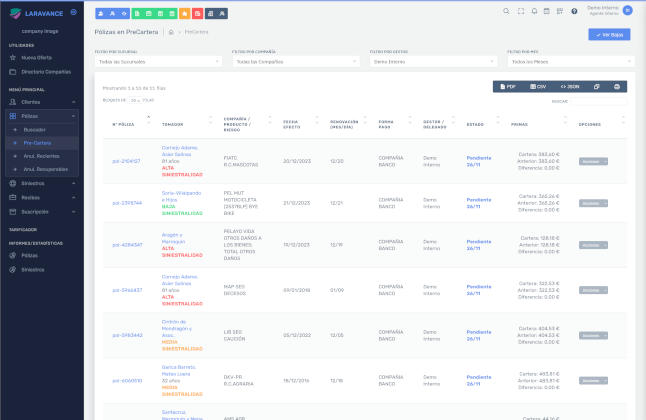Open the notifications bell

coord(534,11)
